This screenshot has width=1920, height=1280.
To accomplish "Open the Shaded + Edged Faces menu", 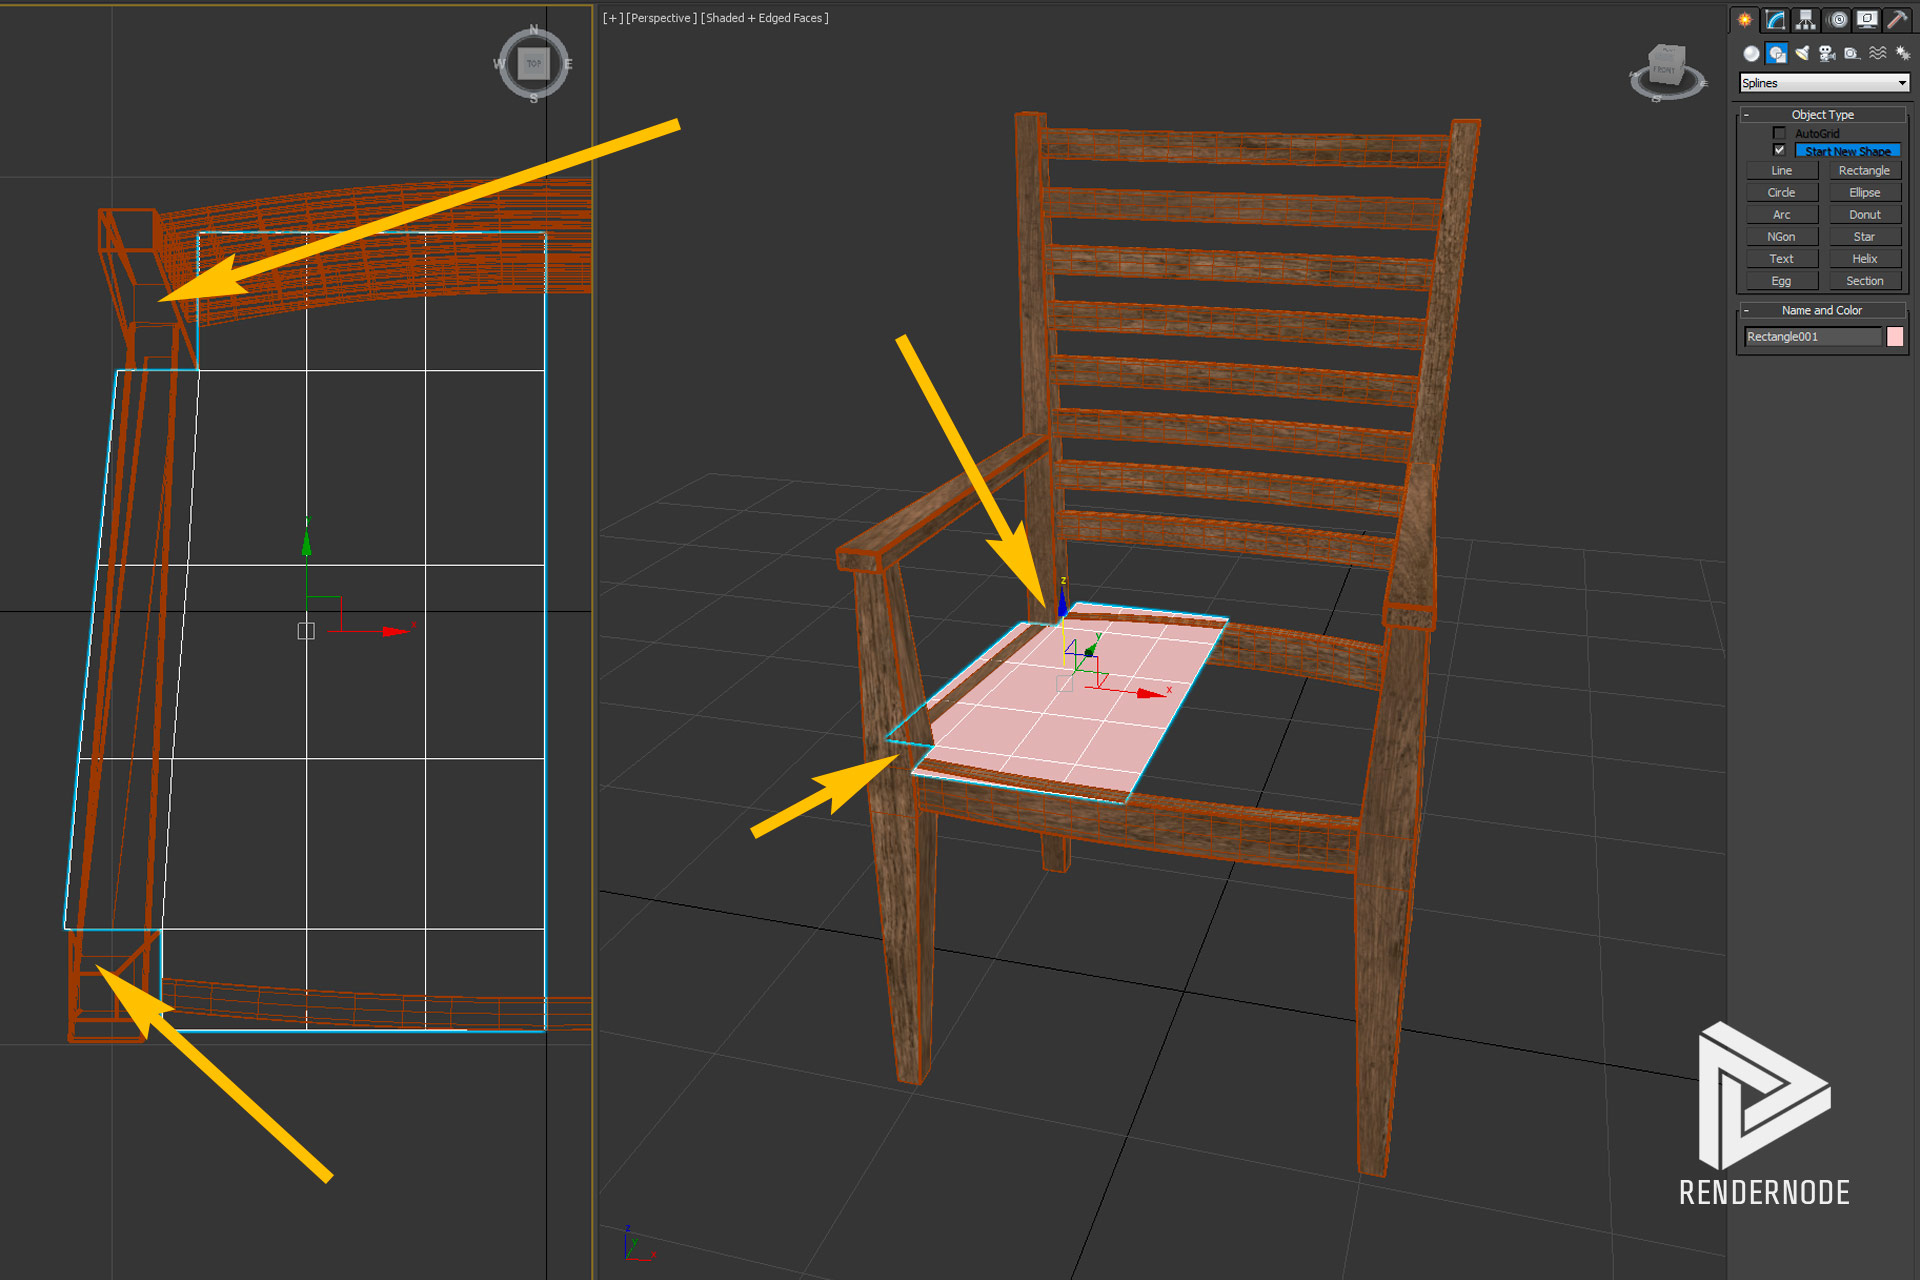I will coord(765,18).
